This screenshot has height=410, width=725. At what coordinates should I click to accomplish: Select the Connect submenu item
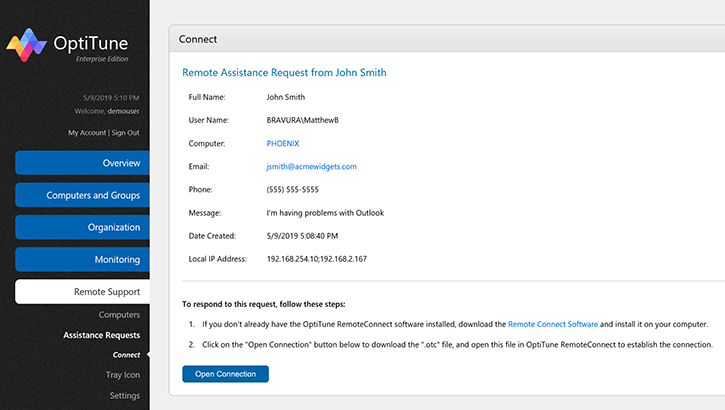pos(126,355)
